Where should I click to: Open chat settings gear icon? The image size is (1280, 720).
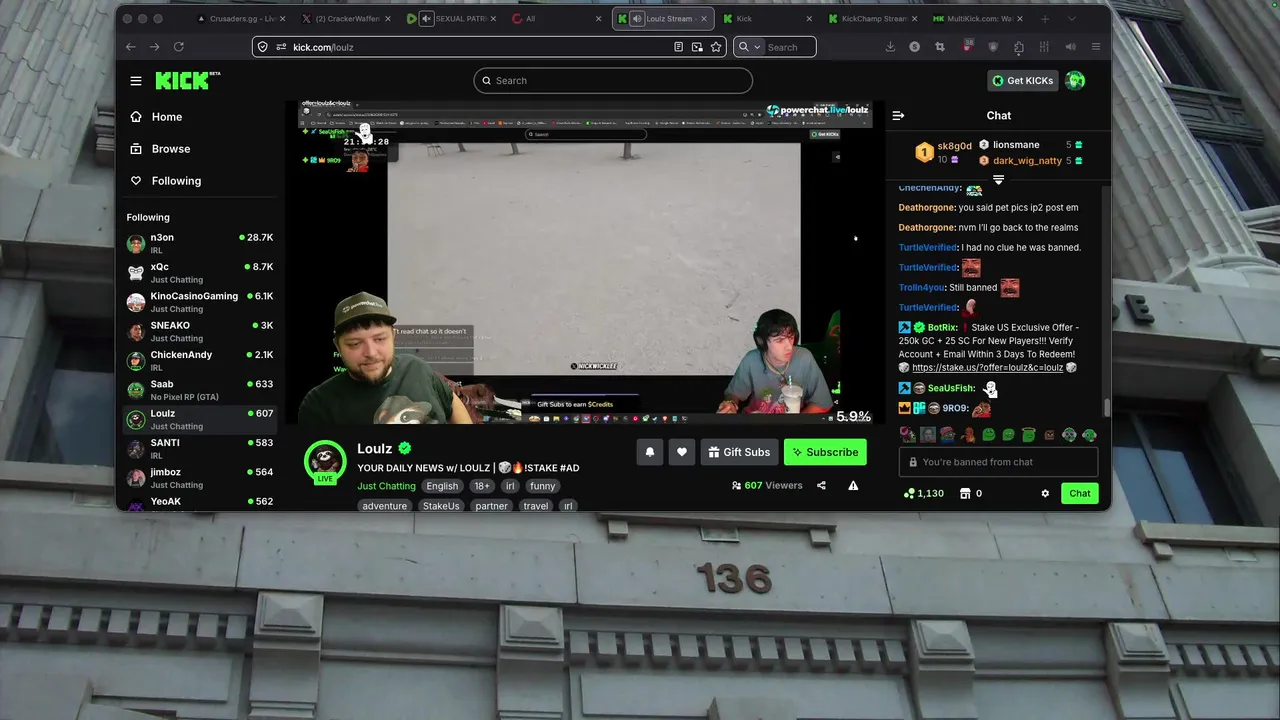[1045, 493]
